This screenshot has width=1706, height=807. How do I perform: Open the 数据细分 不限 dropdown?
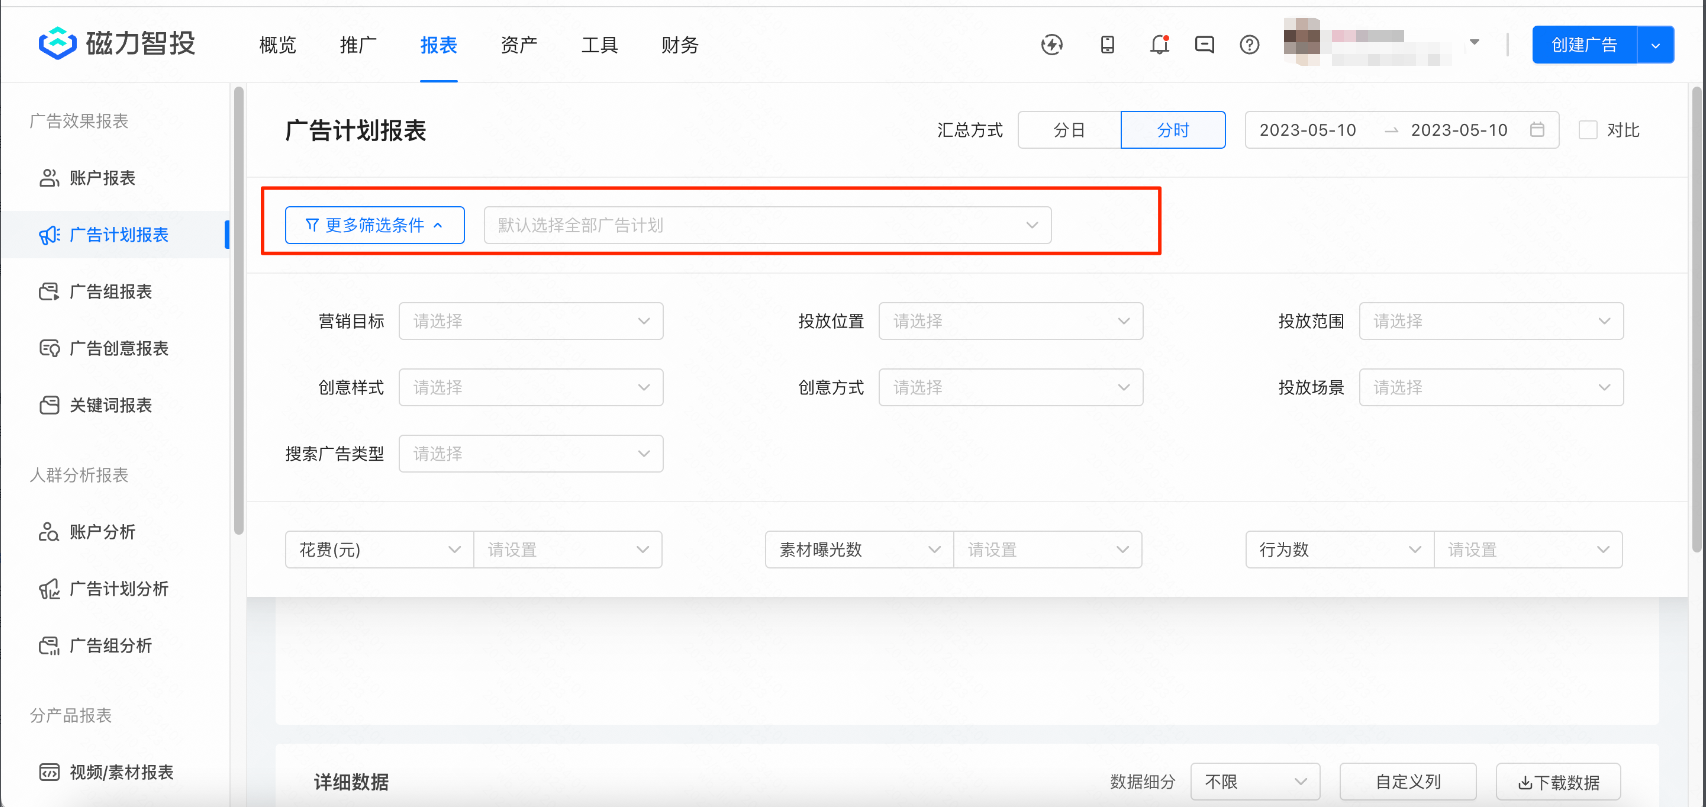(1255, 782)
